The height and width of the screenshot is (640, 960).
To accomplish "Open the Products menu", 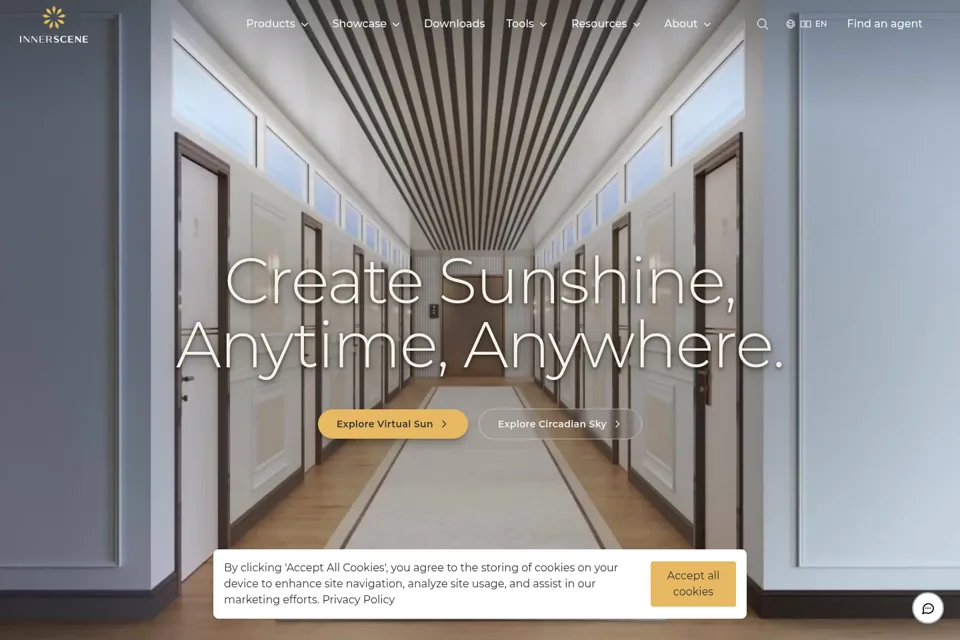I will click(x=277, y=24).
